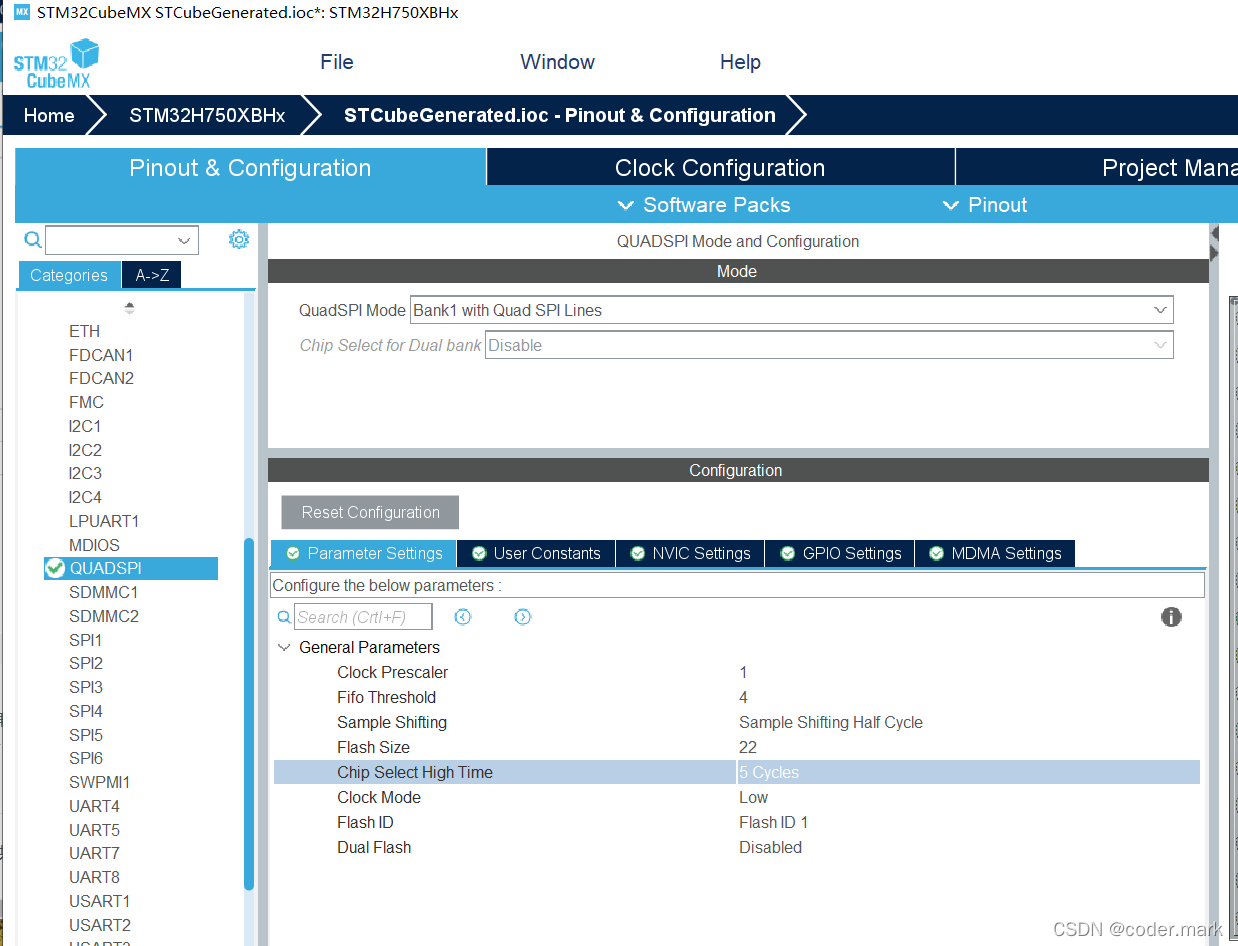
Task: Click Flash ID 1 value
Action: (x=773, y=822)
